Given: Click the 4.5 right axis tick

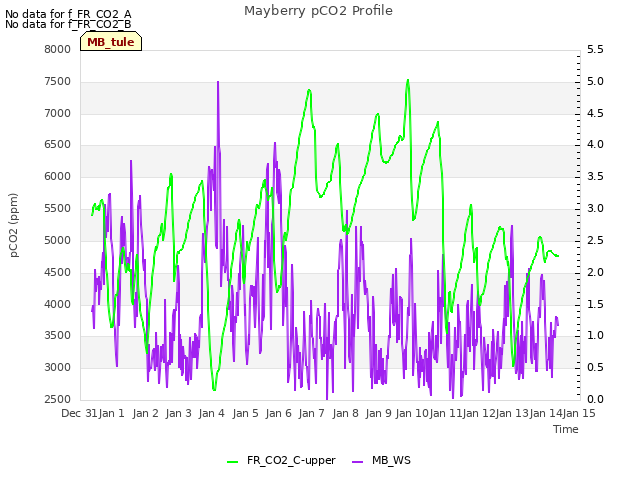Looking at the screenshot, I should 595,113.
